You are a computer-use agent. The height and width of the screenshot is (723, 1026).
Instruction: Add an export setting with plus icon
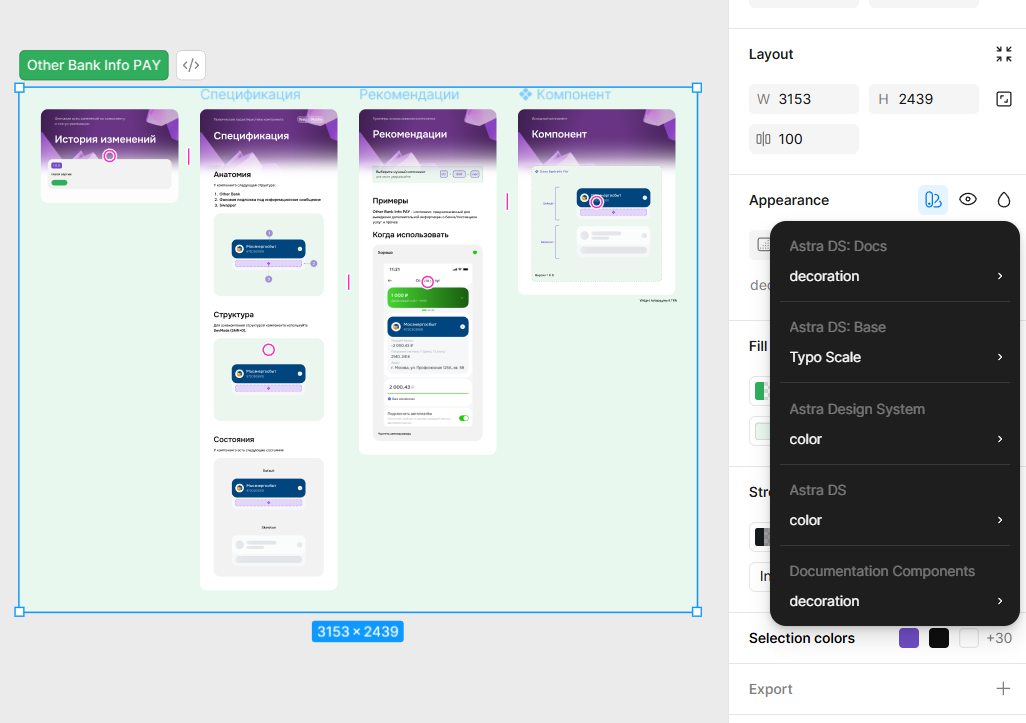pos(1003,688)
